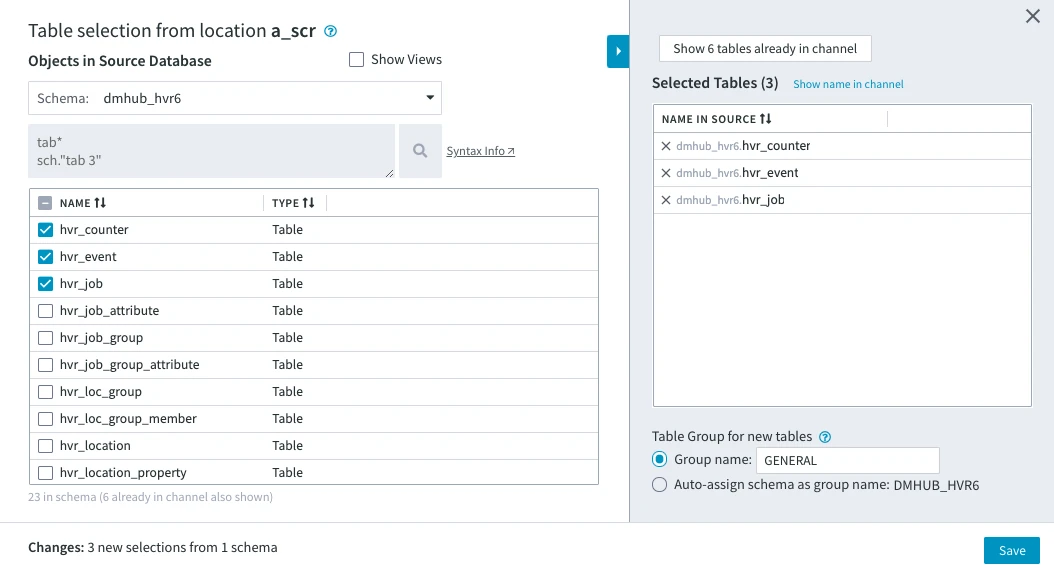Toggle the select-all checkbox in table header

pyautogui.click(x=44, y=203)
